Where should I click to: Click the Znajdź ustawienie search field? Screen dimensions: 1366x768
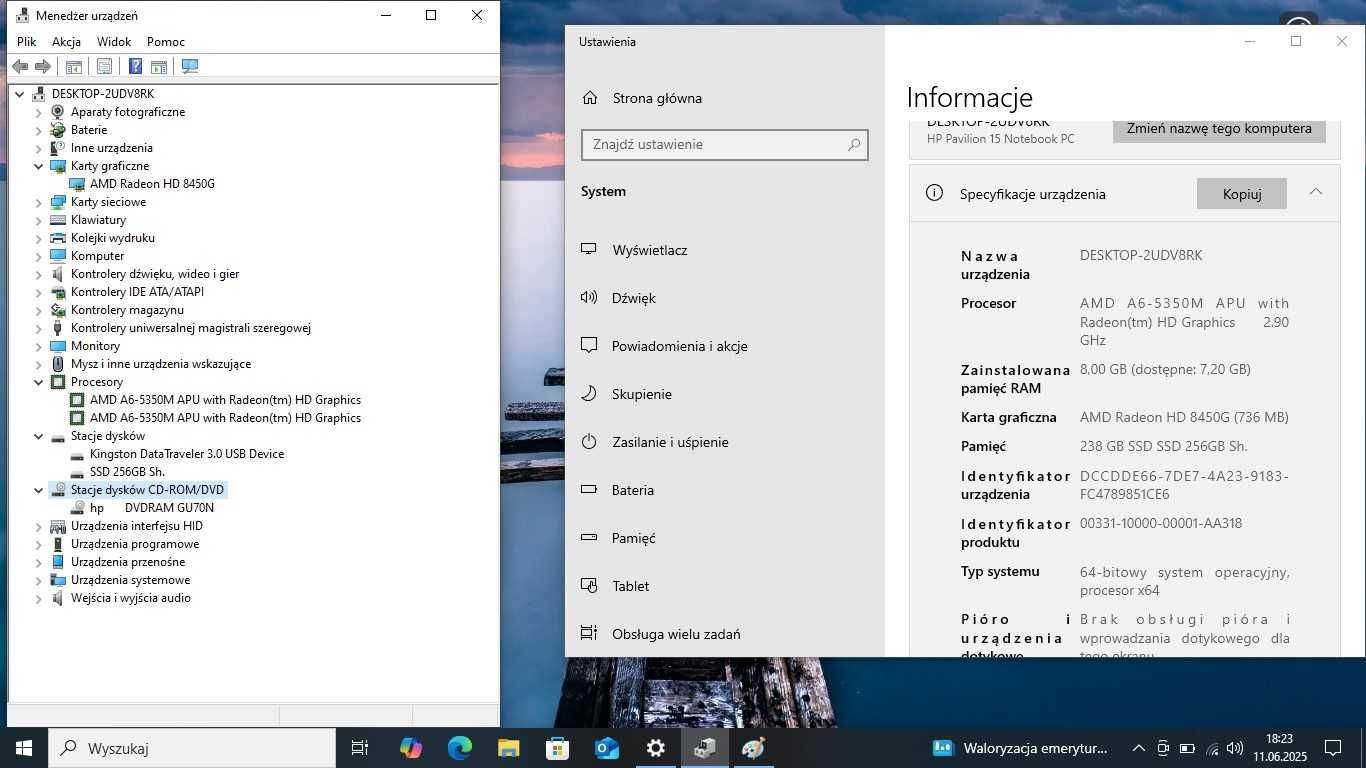[725, 145]
